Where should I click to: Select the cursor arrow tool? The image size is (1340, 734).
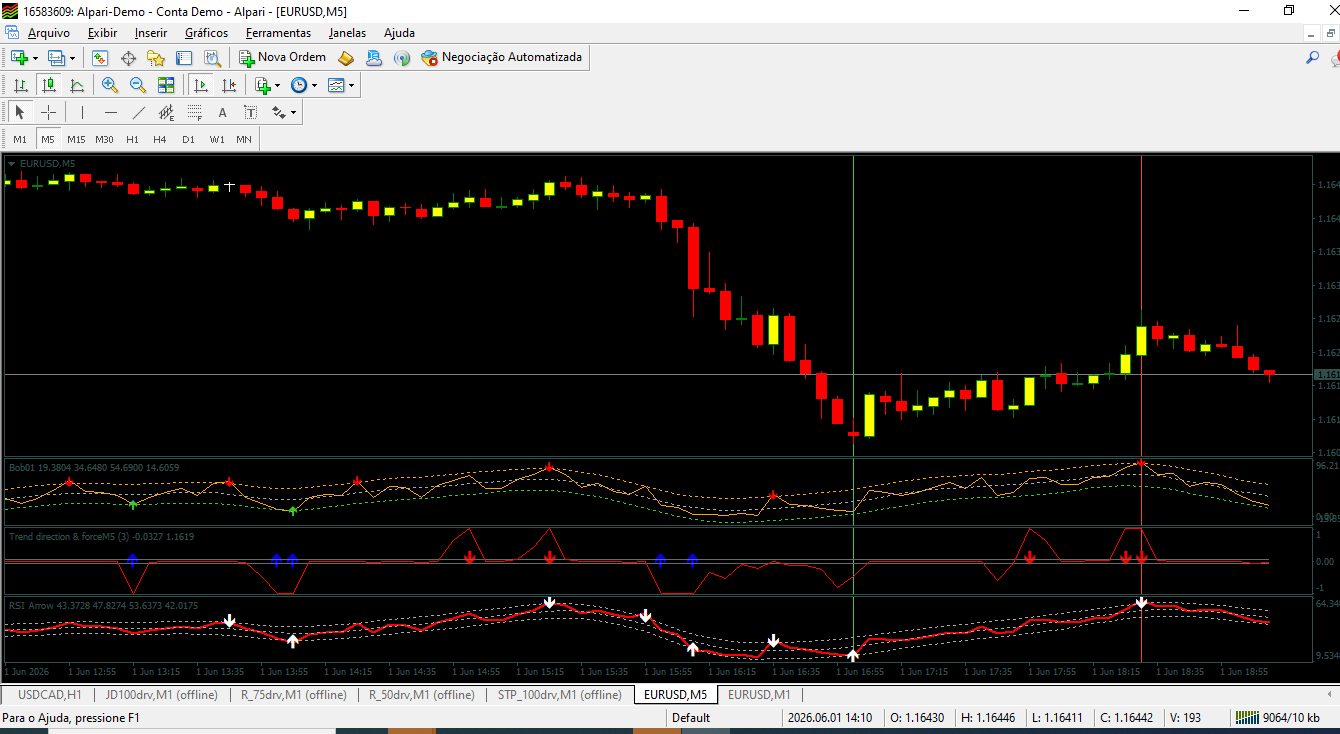(x=20, y=112)
